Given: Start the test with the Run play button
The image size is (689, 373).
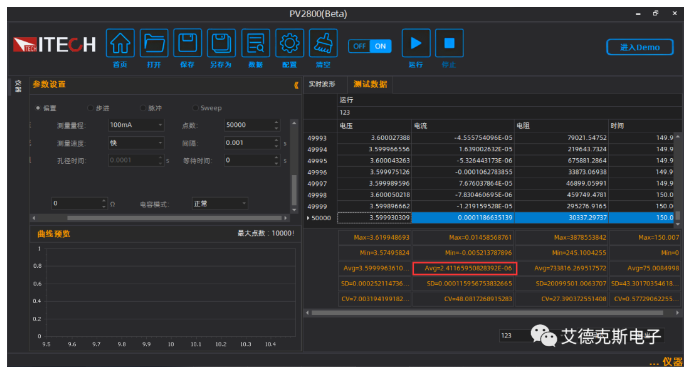Looking at the screenshot, I should [416, 43].
